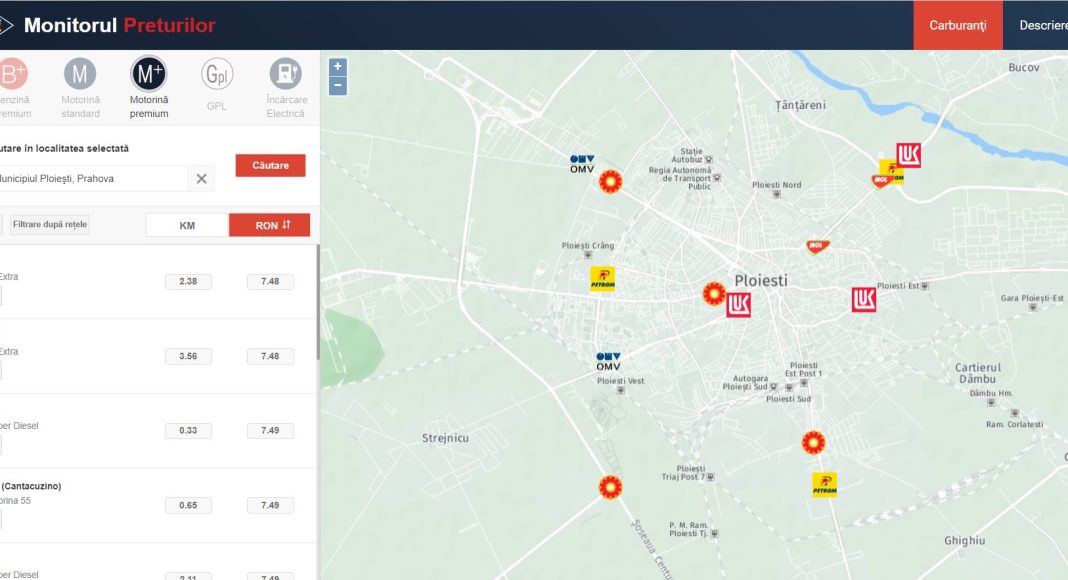Screen dimensions: 1068x580
Task: Click the 7.49 price in the Cantacuzino row
Action: [x=270, y=505]
